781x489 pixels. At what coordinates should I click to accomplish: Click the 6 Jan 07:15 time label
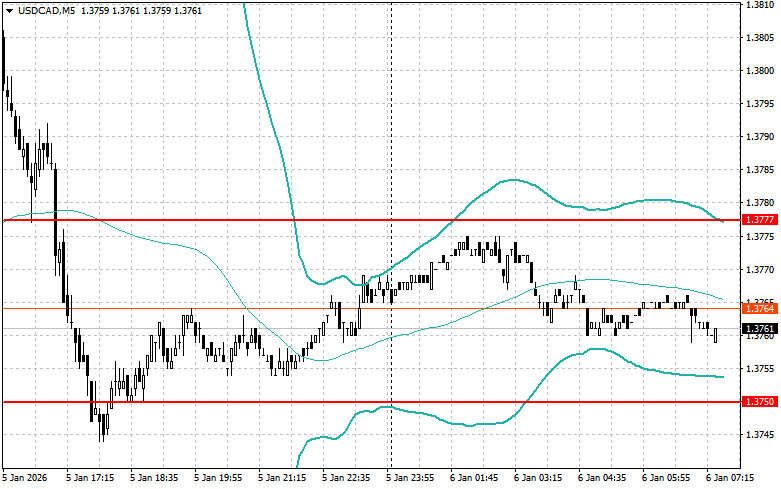[x=730, y=478]
